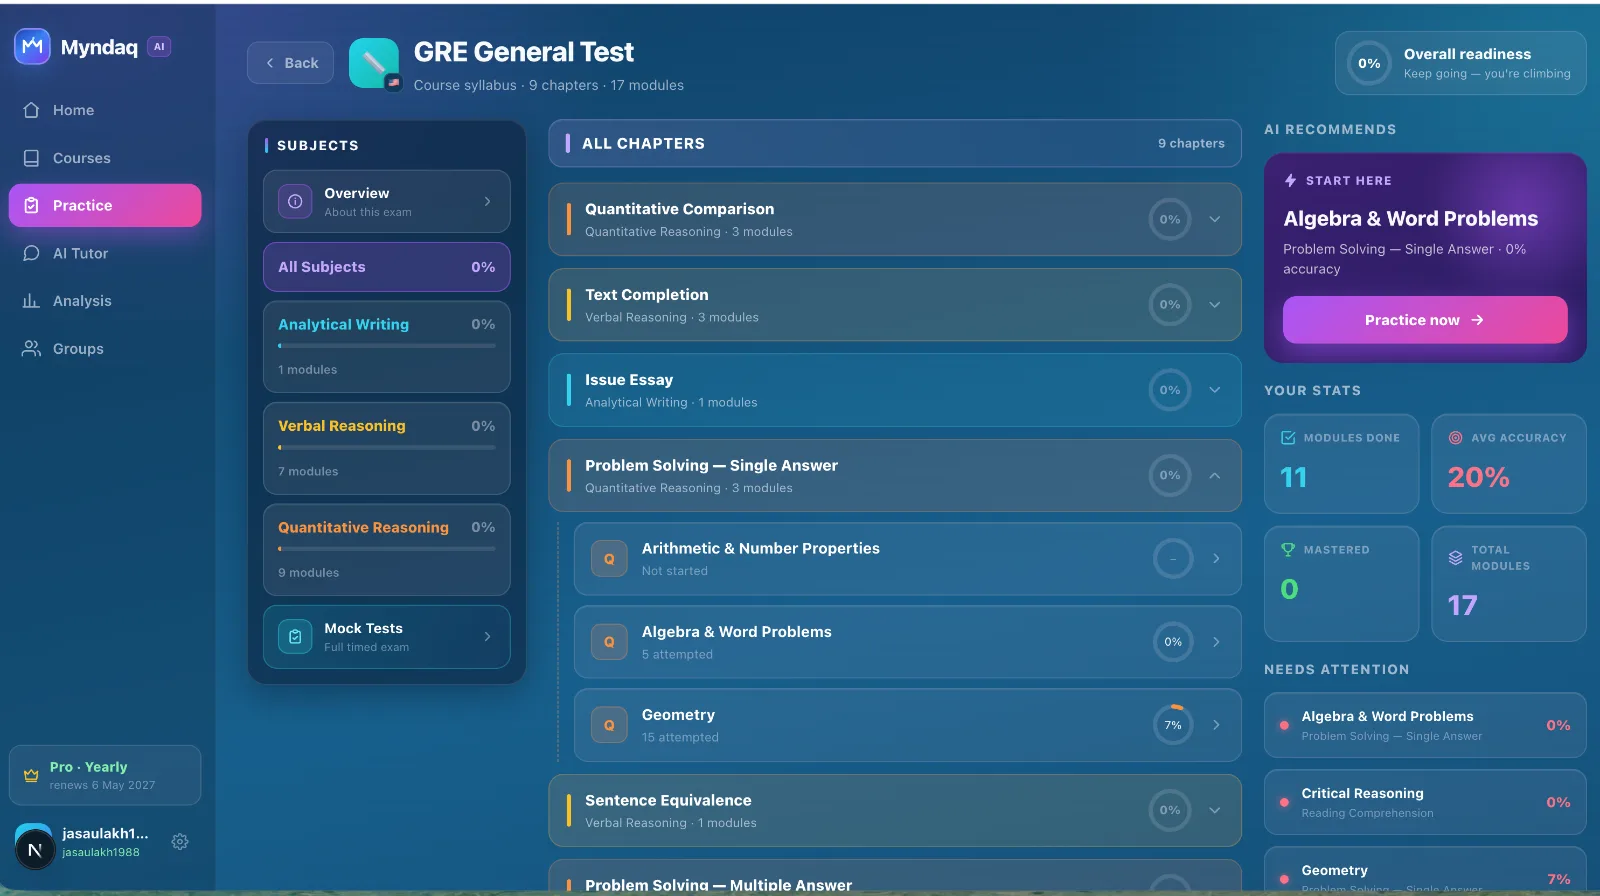The width and height of the screenshot is (1600, 896).
Task: Click the Total Modules layers icon
Action: 1456,558
